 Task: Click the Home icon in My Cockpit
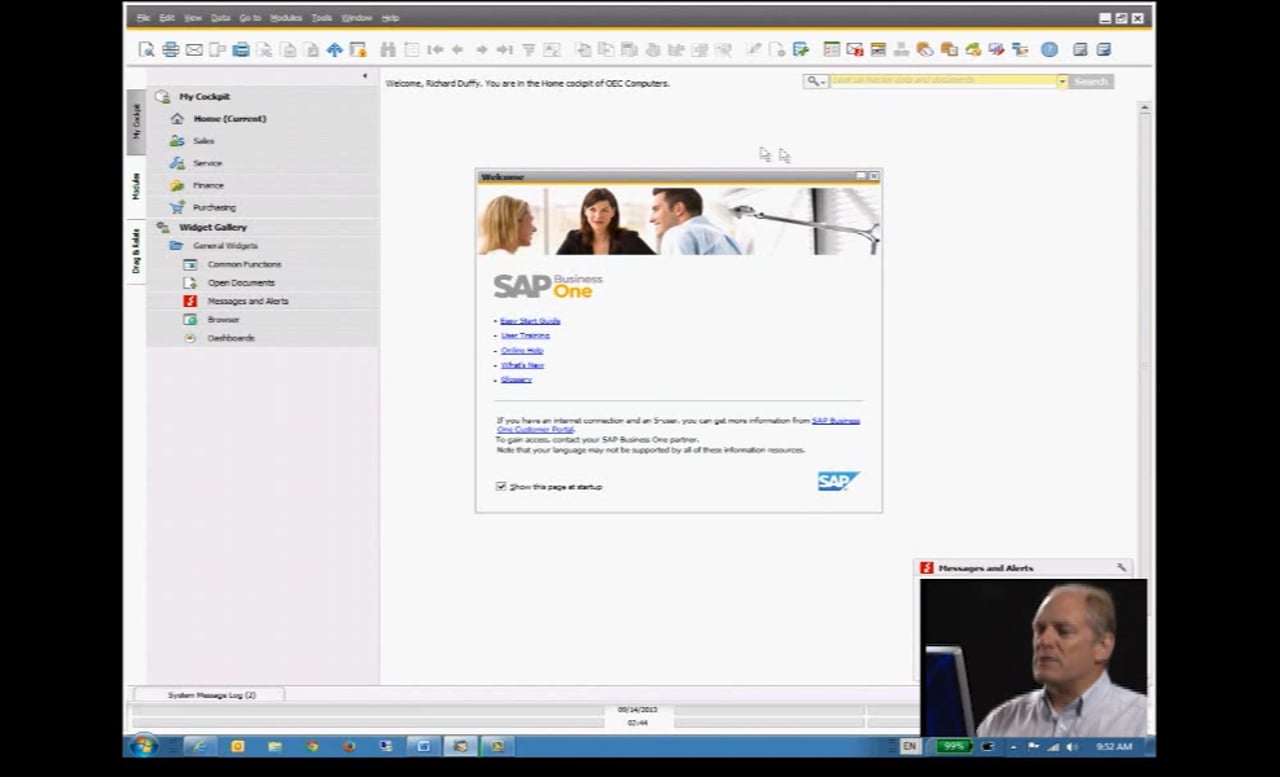point(177,118)
